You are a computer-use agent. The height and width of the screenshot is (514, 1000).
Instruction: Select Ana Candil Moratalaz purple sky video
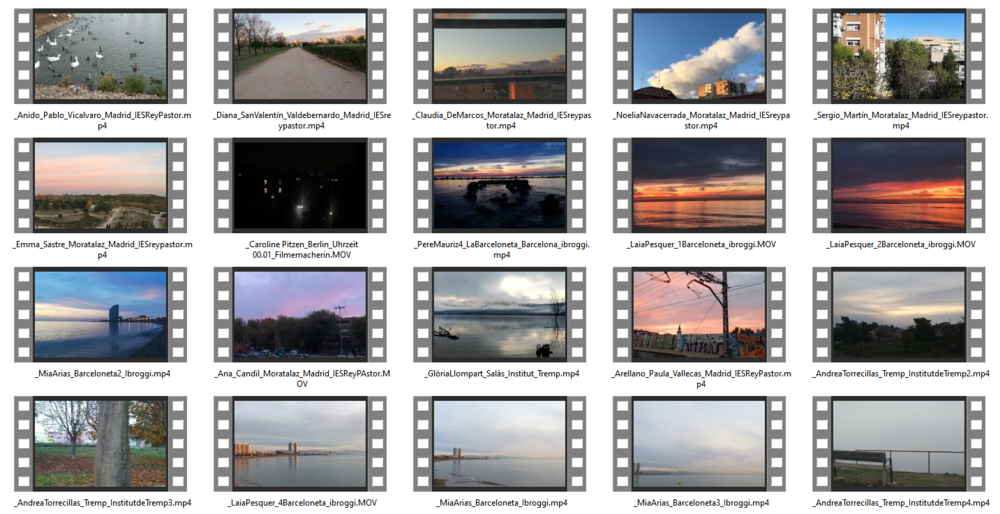tap(300, 315)
